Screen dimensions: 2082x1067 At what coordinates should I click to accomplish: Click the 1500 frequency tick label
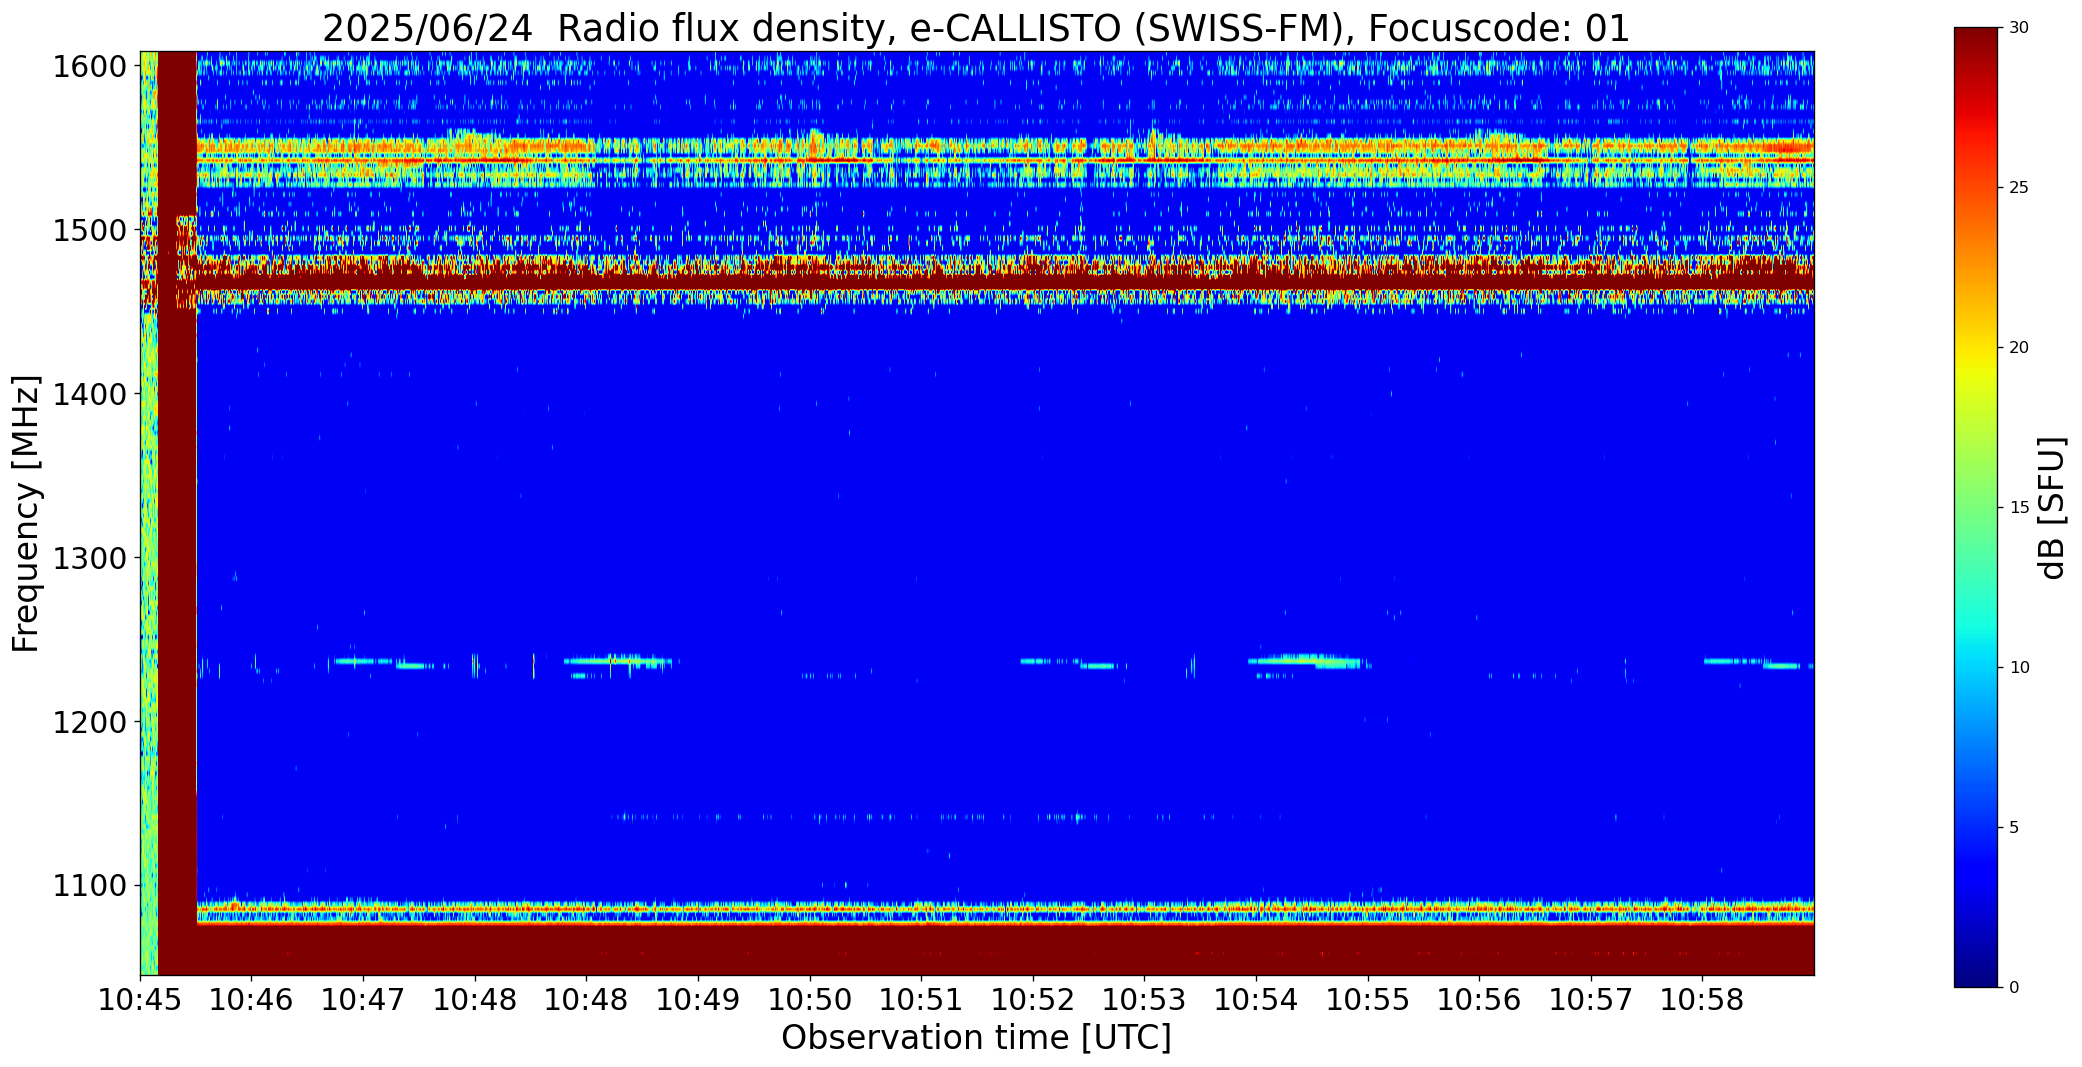[x=90, y=231]
